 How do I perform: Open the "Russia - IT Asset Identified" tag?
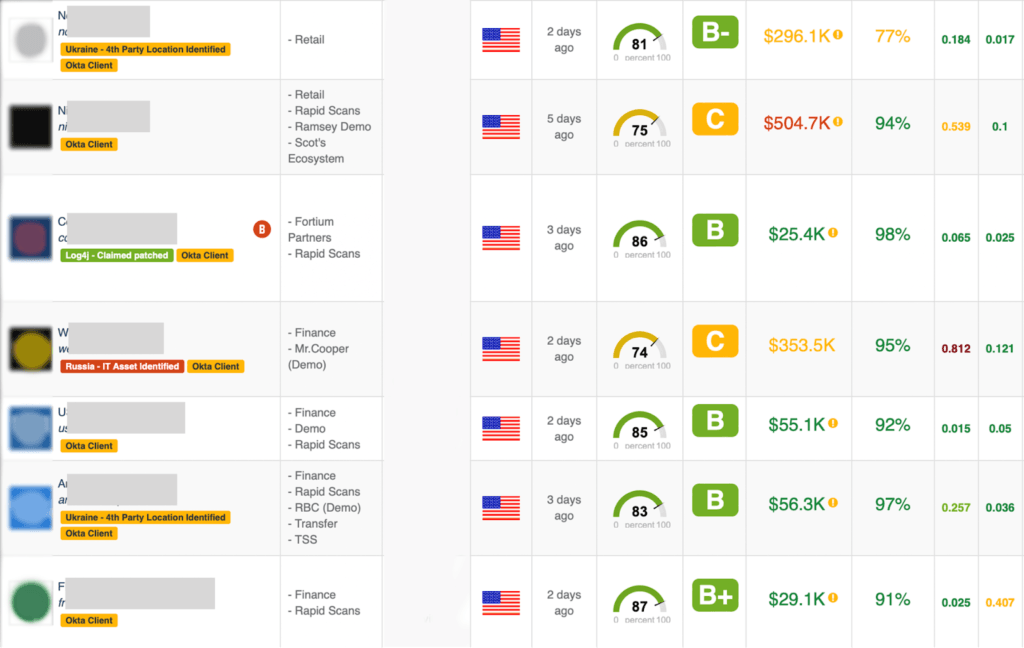point(122,366)
